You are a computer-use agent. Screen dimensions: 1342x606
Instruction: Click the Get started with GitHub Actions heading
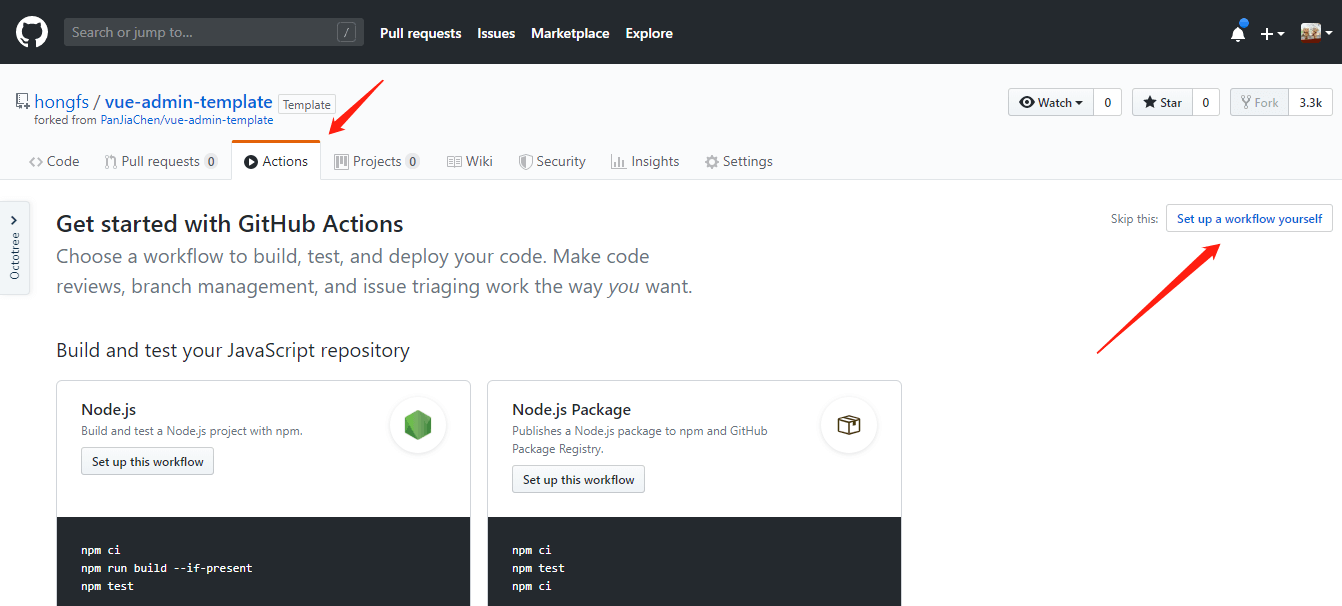tap(230, 223)
